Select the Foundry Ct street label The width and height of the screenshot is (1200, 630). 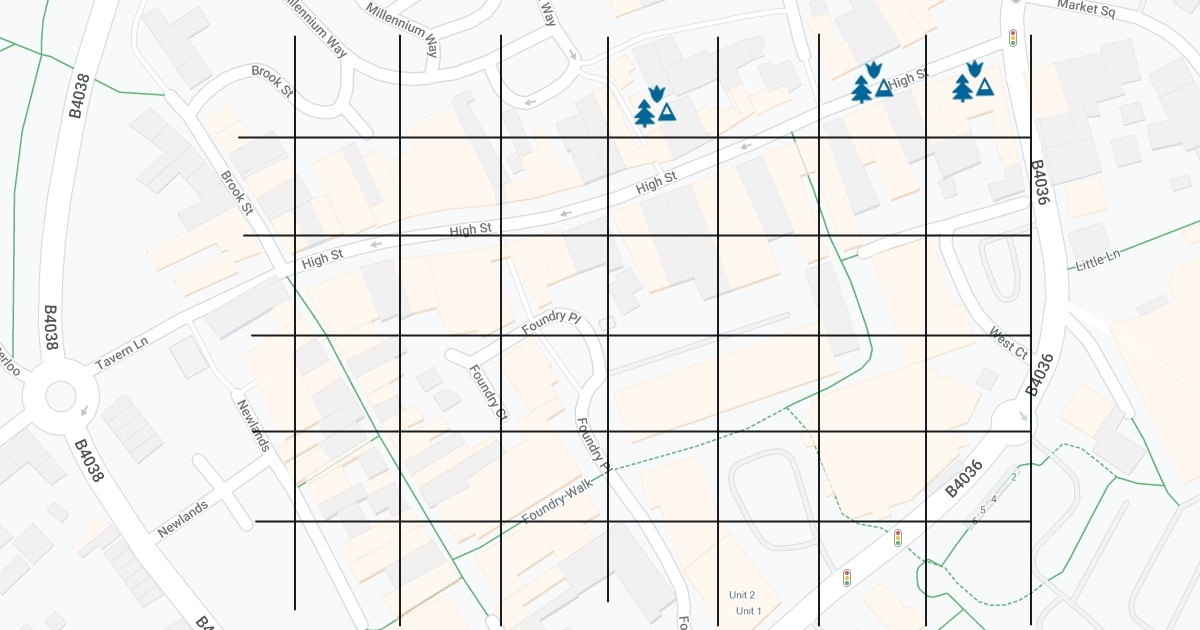click(x=489, y=392)
